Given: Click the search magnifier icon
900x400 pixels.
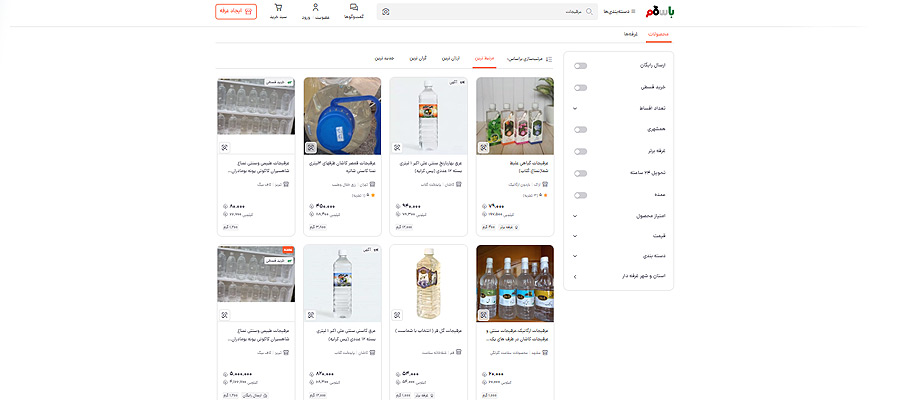Looking at the screenshot, I should (588, 12).
